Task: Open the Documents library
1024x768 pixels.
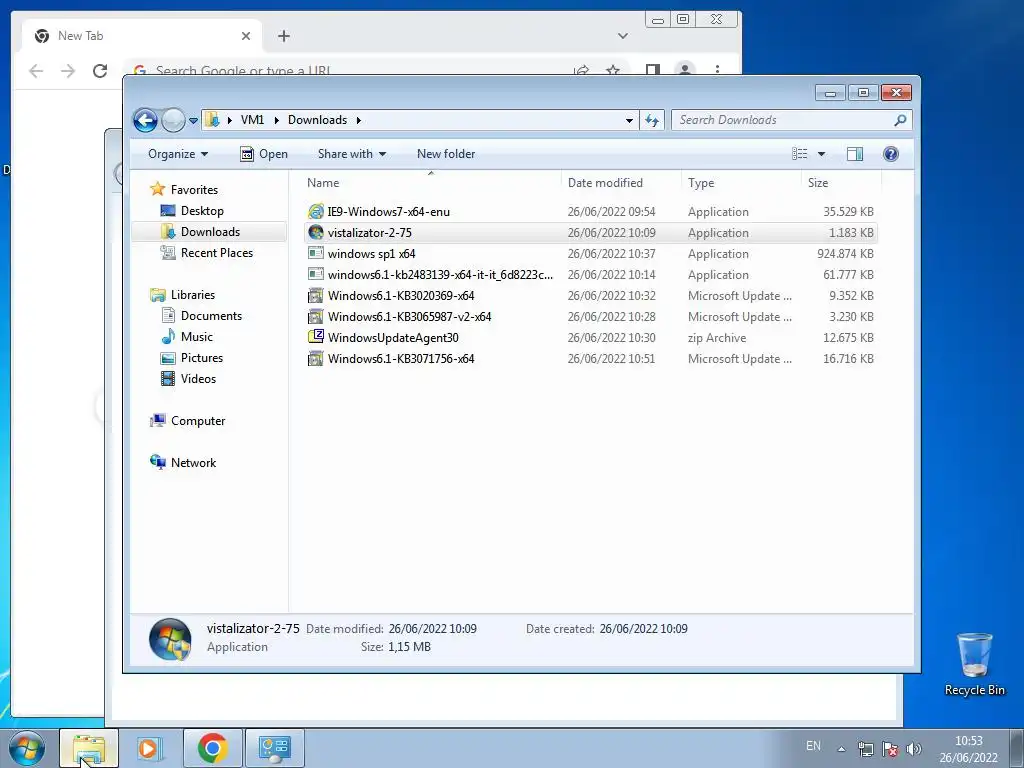Action: pos(211,316)
